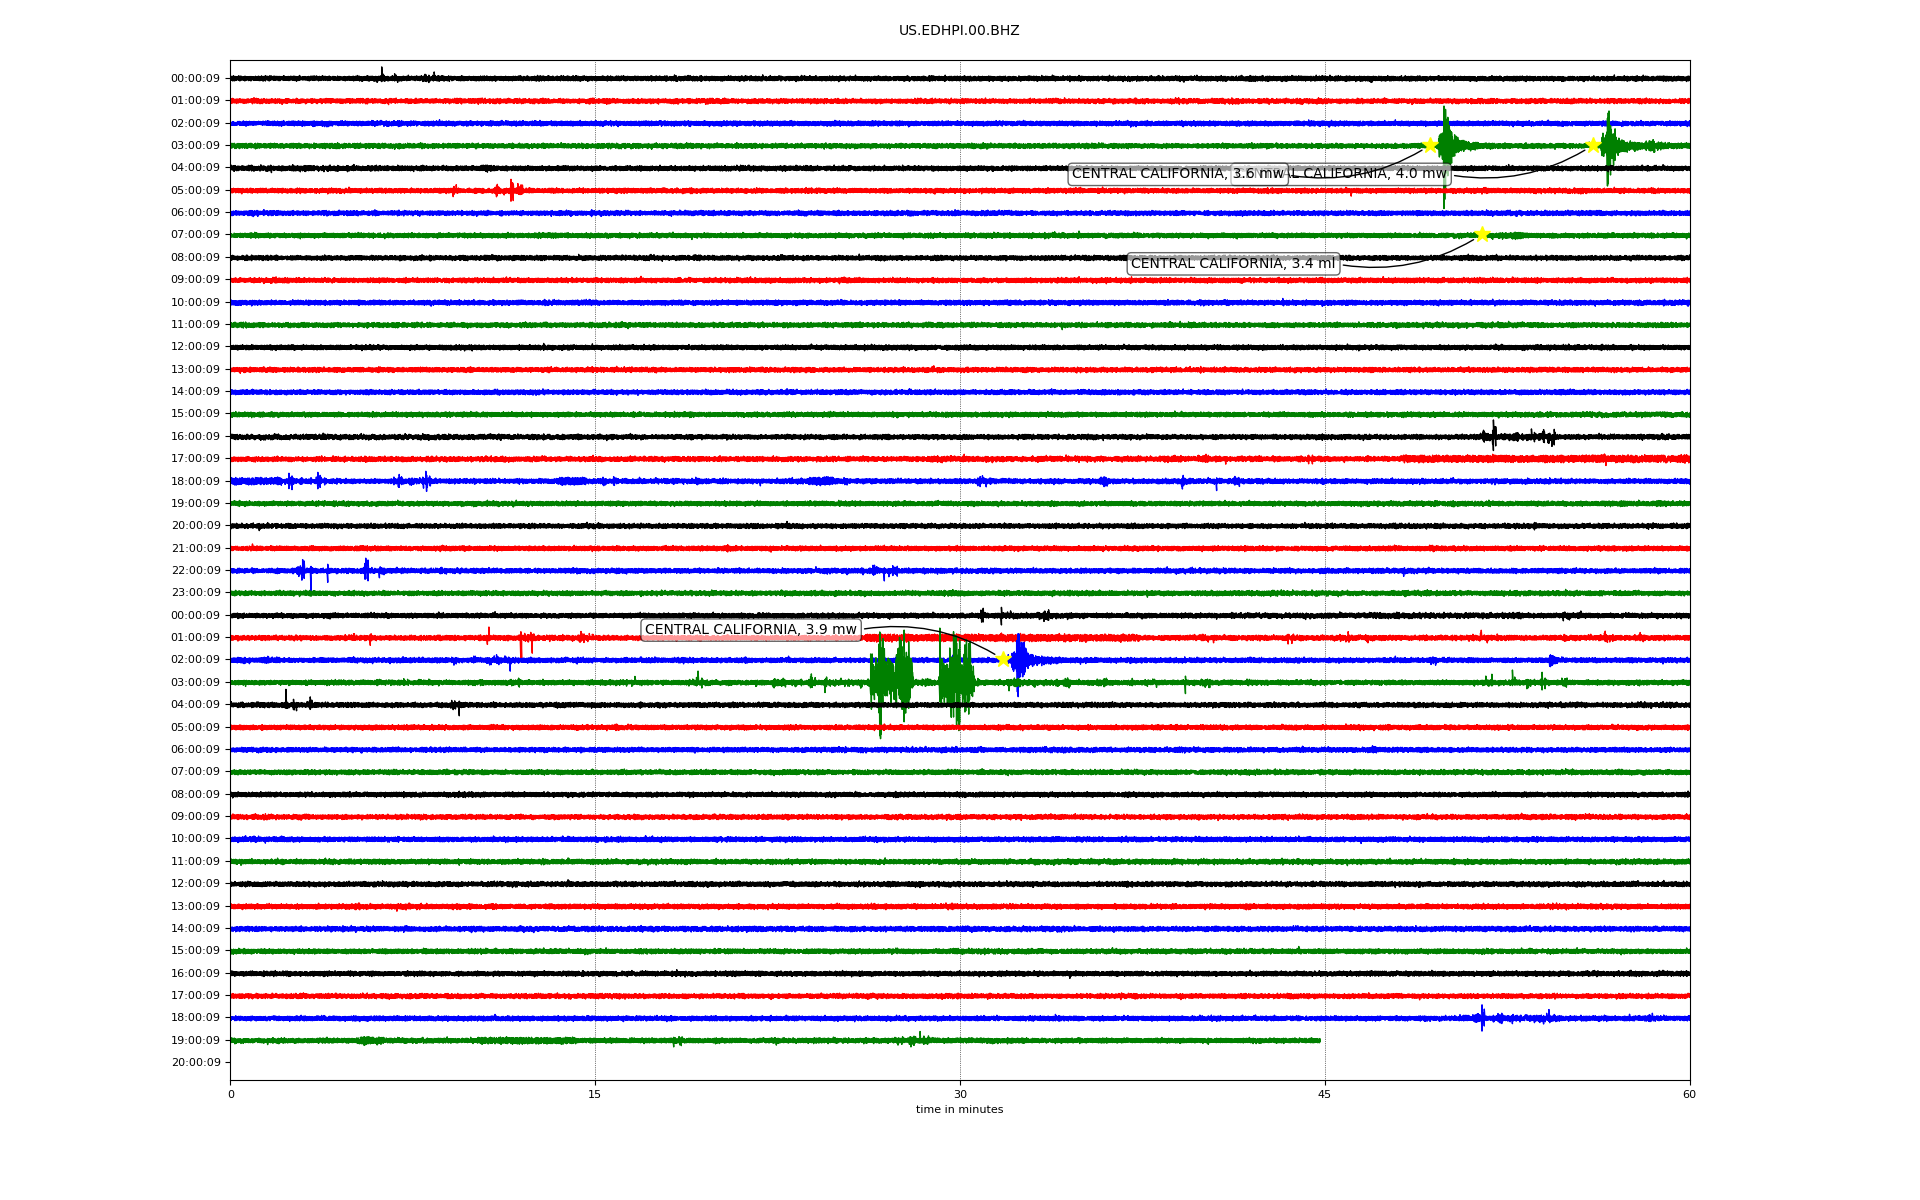Image resolution: width=1920 pixels, height=1200 pixels.
Task: Click the 45 tick label on the time axis
Action: 1324,1094
